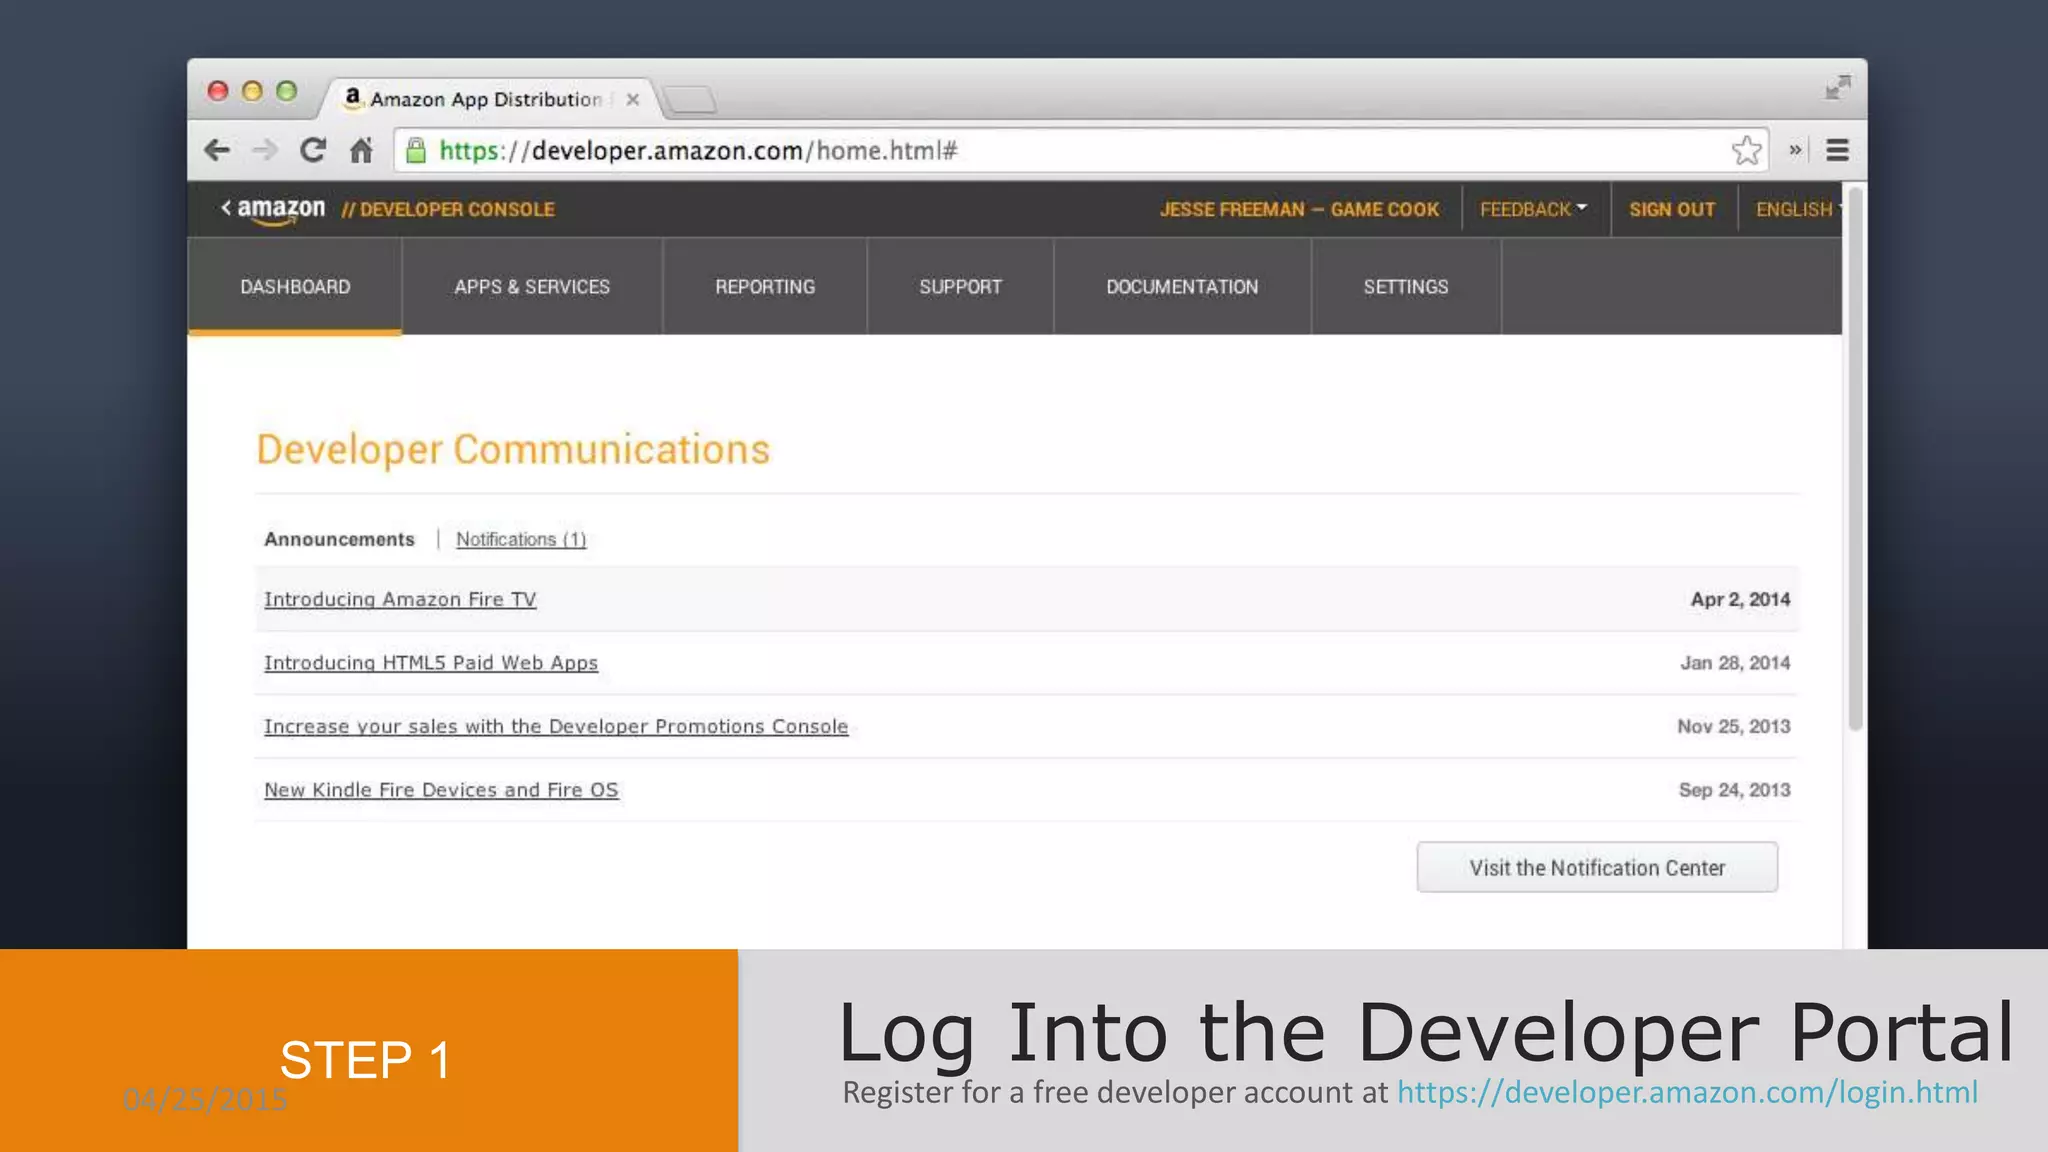Open New Kindle Fire Devices and Fire OS

[x=441, y=790]
